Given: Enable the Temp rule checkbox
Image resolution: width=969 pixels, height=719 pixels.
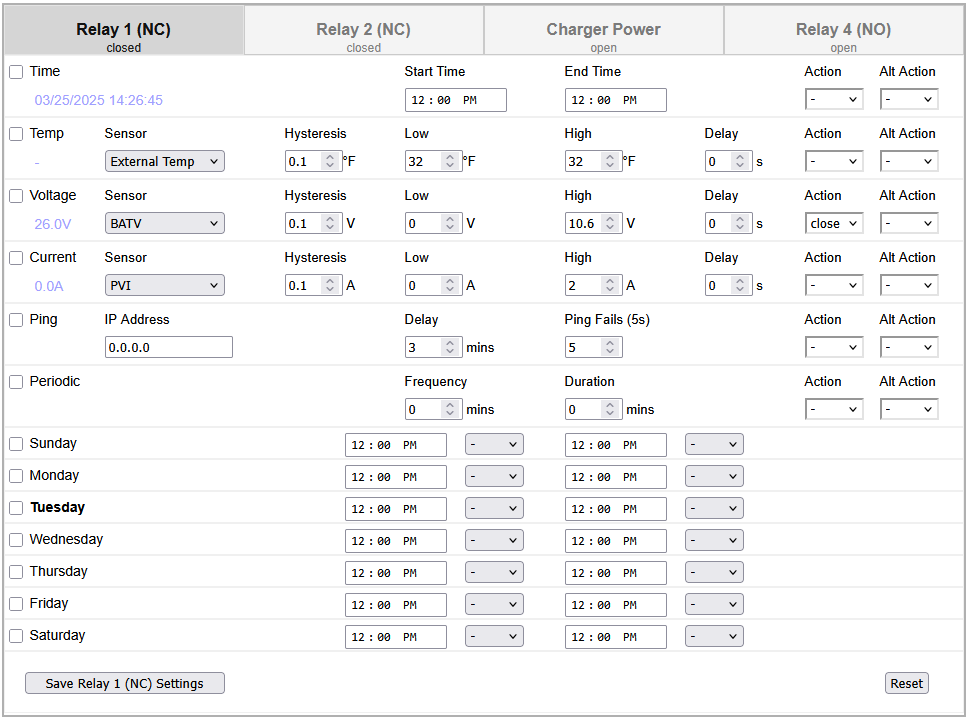Looking at the screenshot, I should point(16,134).
